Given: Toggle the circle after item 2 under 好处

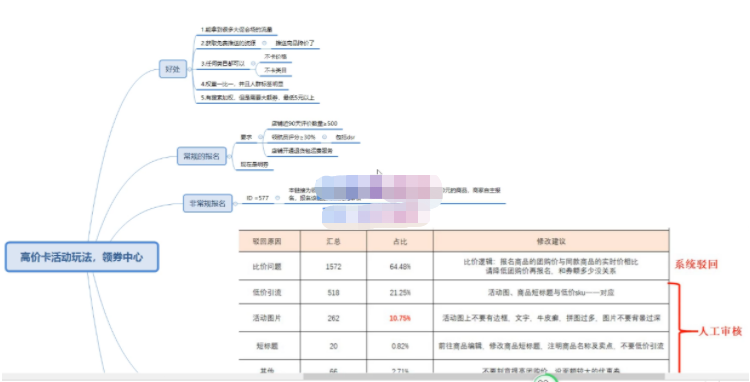Looking at the screenshot, I should pos(264,44).
